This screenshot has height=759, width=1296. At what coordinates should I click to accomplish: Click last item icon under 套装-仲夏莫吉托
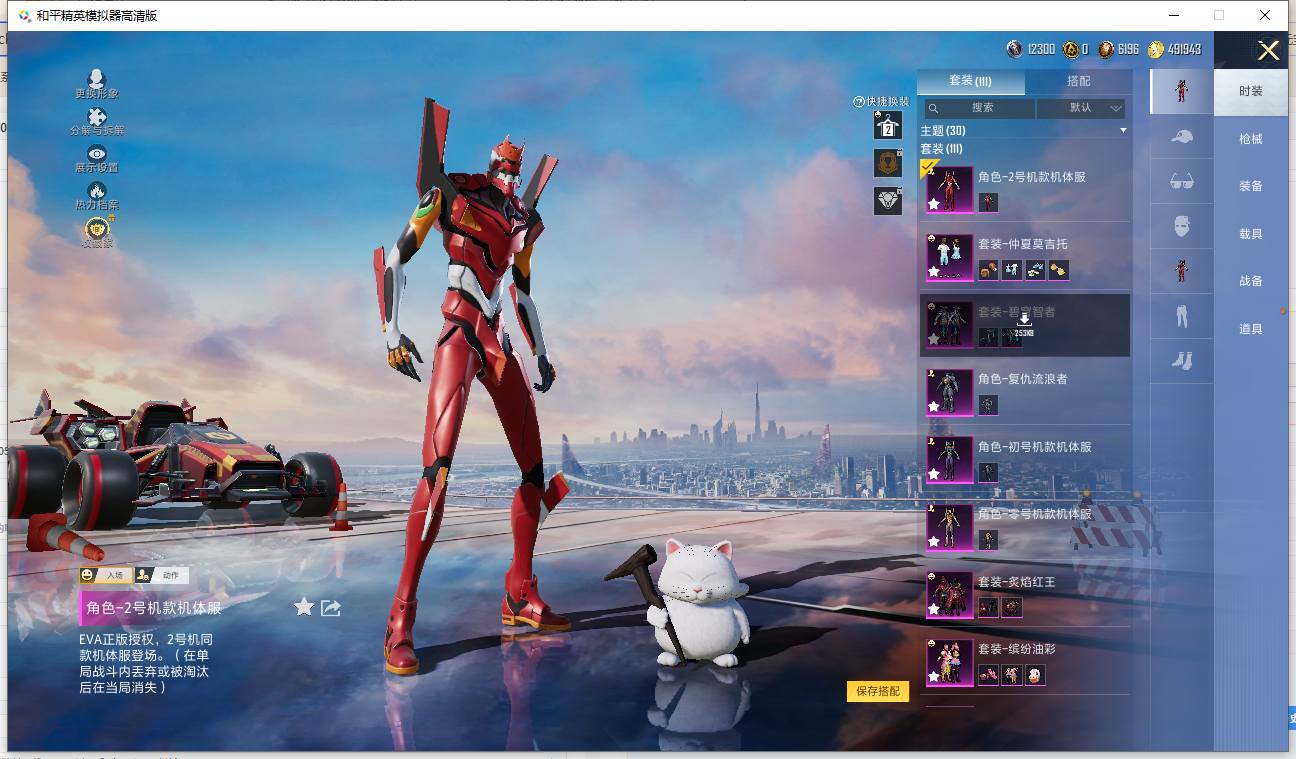(x=1059, y=270)
